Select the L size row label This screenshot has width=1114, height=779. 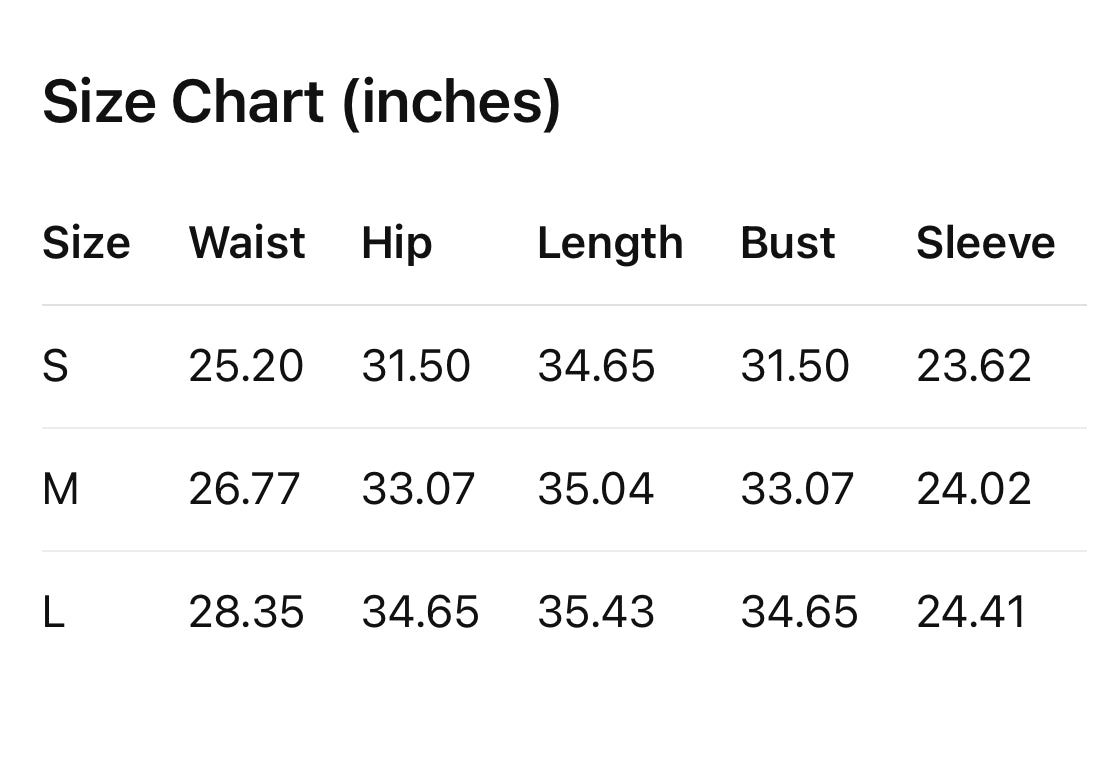(x=53, y=612)
